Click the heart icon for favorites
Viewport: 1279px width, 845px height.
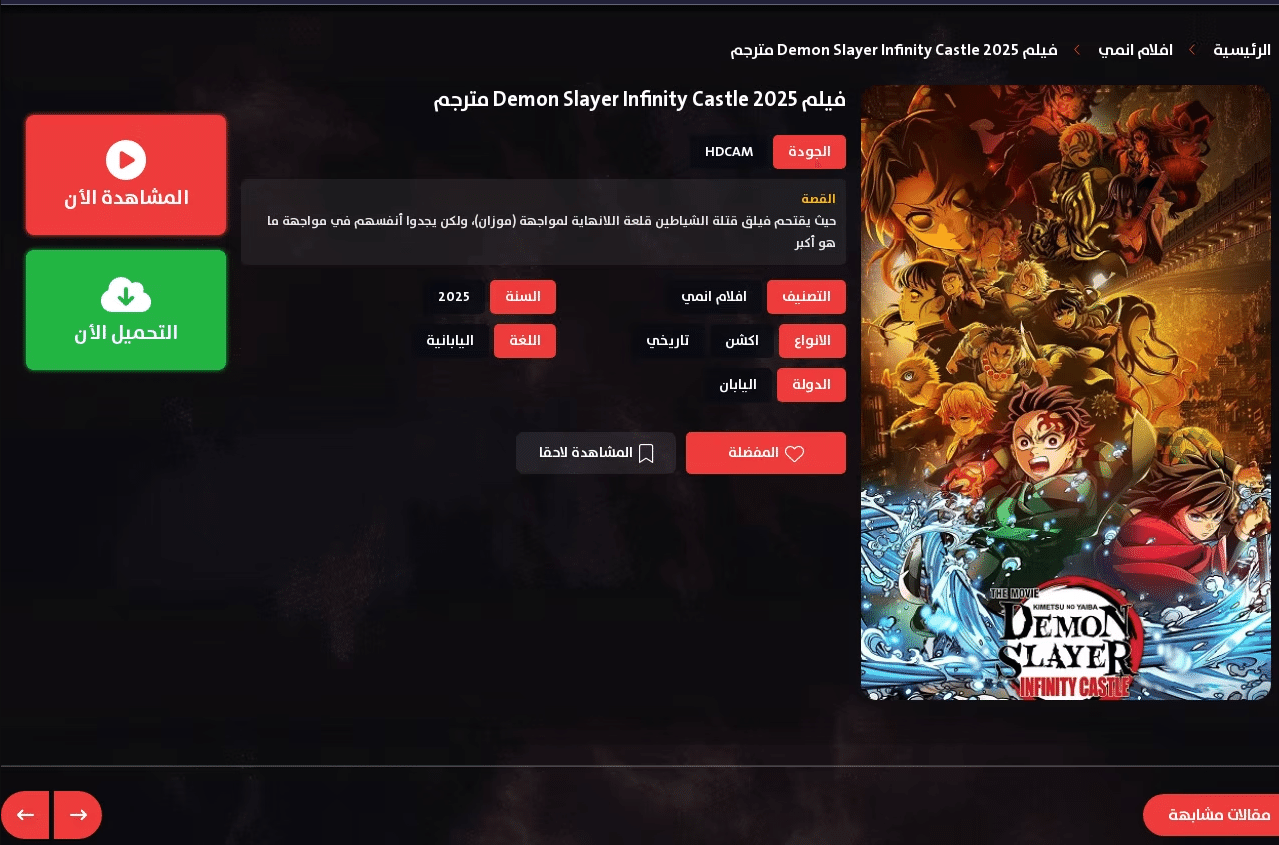pyautogui.click(x=794, y=454)
